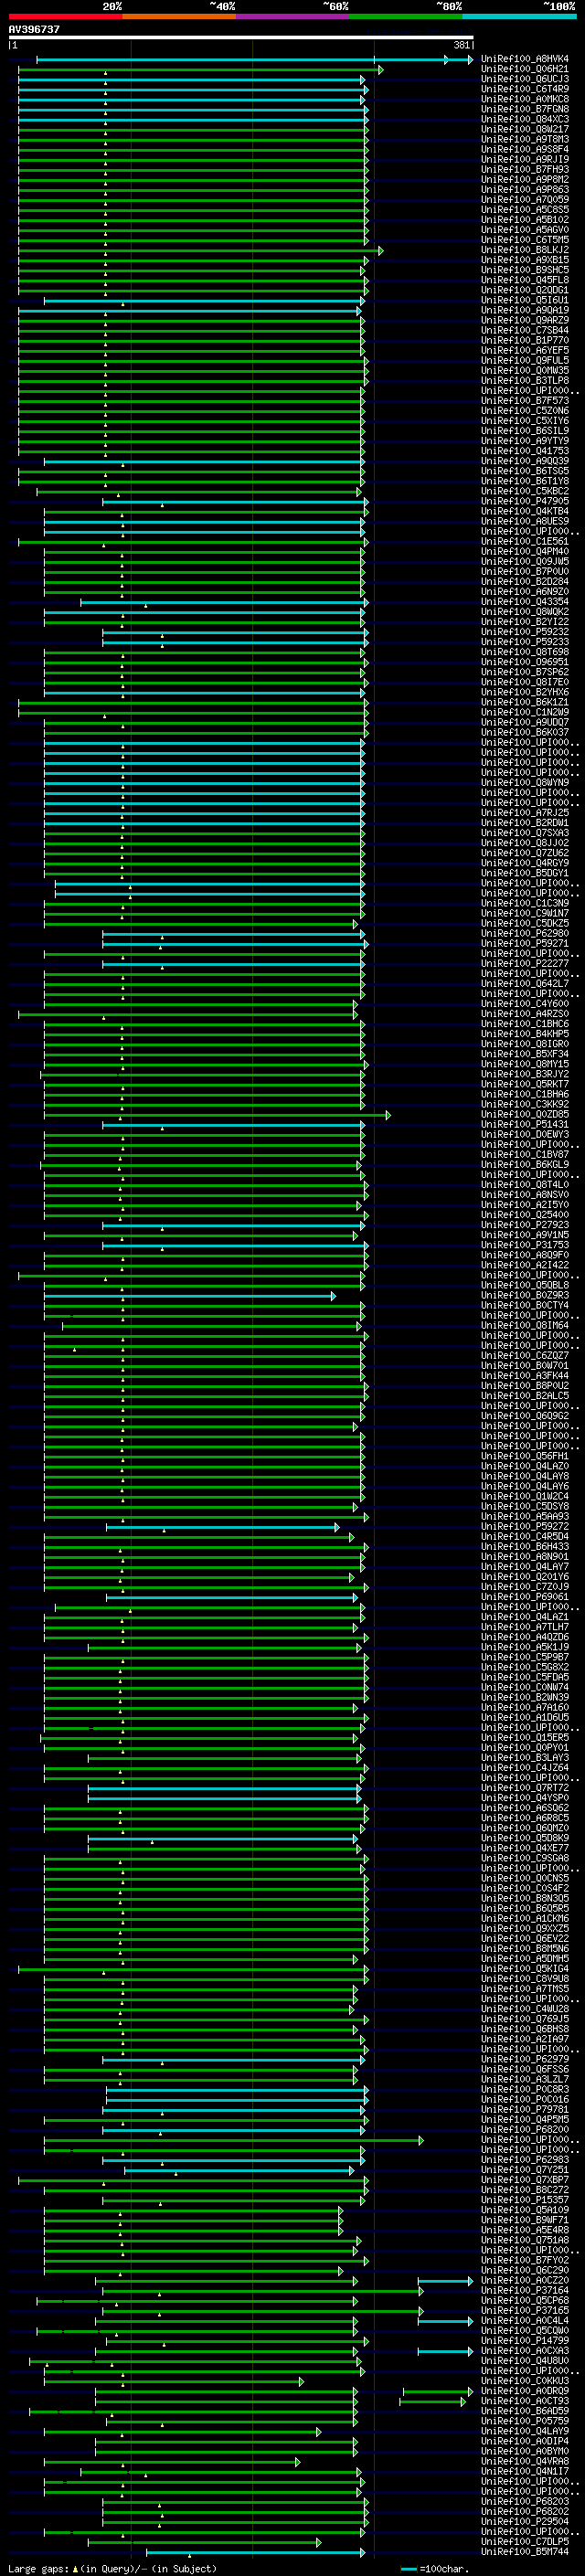Click hit label UniRef100_A0CZ20
Image resolution: width=585 pixels, height=2576 pixels.
525,2280
